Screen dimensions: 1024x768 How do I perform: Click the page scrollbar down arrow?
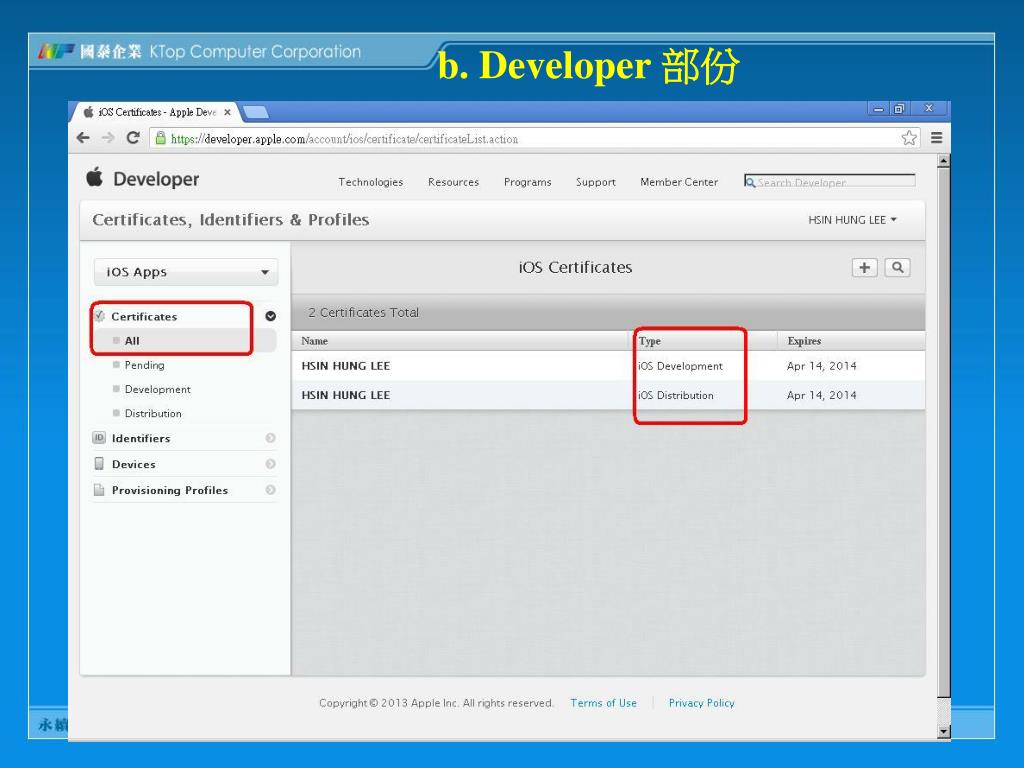coord(943,731)
